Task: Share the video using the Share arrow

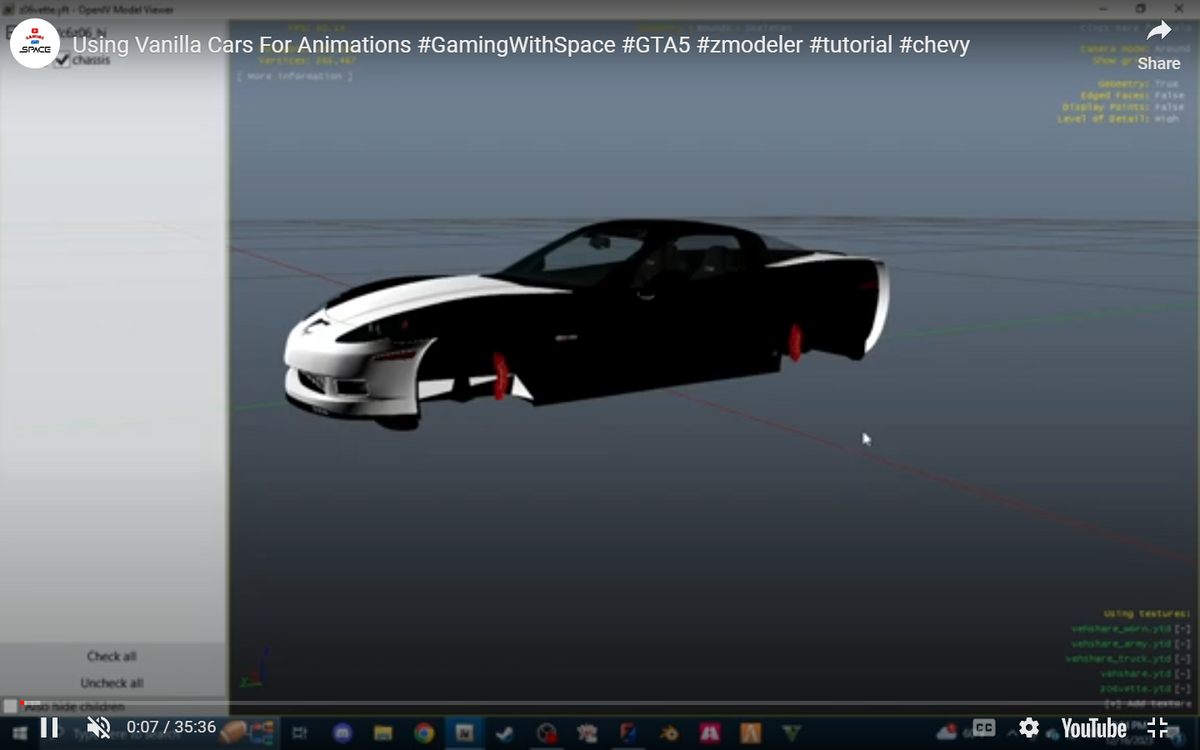Action: (x=1159, y=43)
